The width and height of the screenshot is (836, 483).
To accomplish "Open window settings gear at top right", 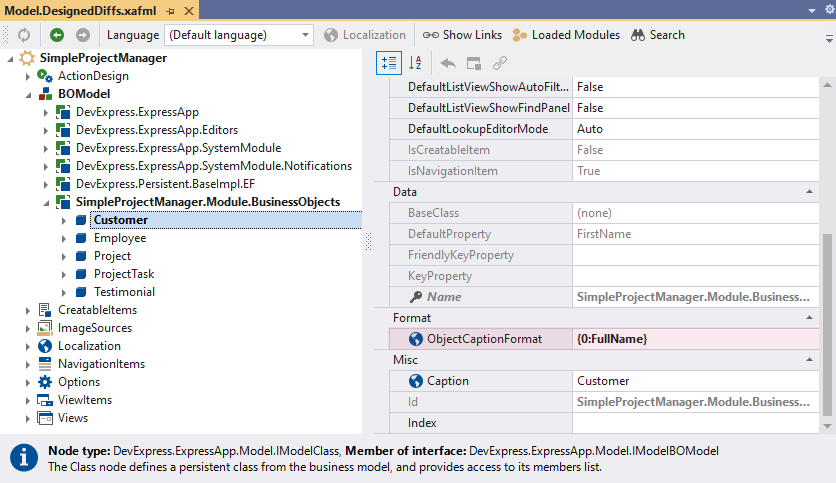I will (x=830, y=10).
